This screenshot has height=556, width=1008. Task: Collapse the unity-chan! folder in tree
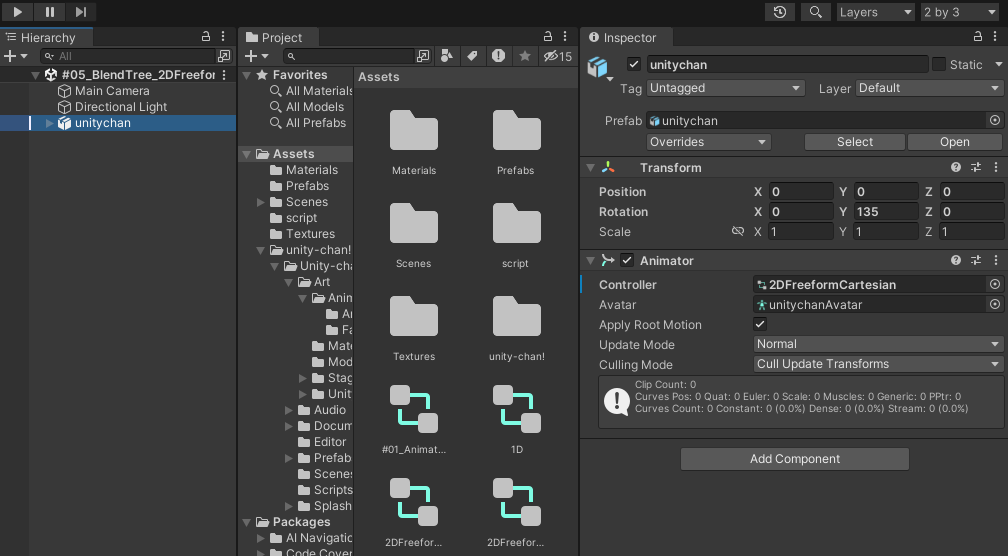[260, 250]
